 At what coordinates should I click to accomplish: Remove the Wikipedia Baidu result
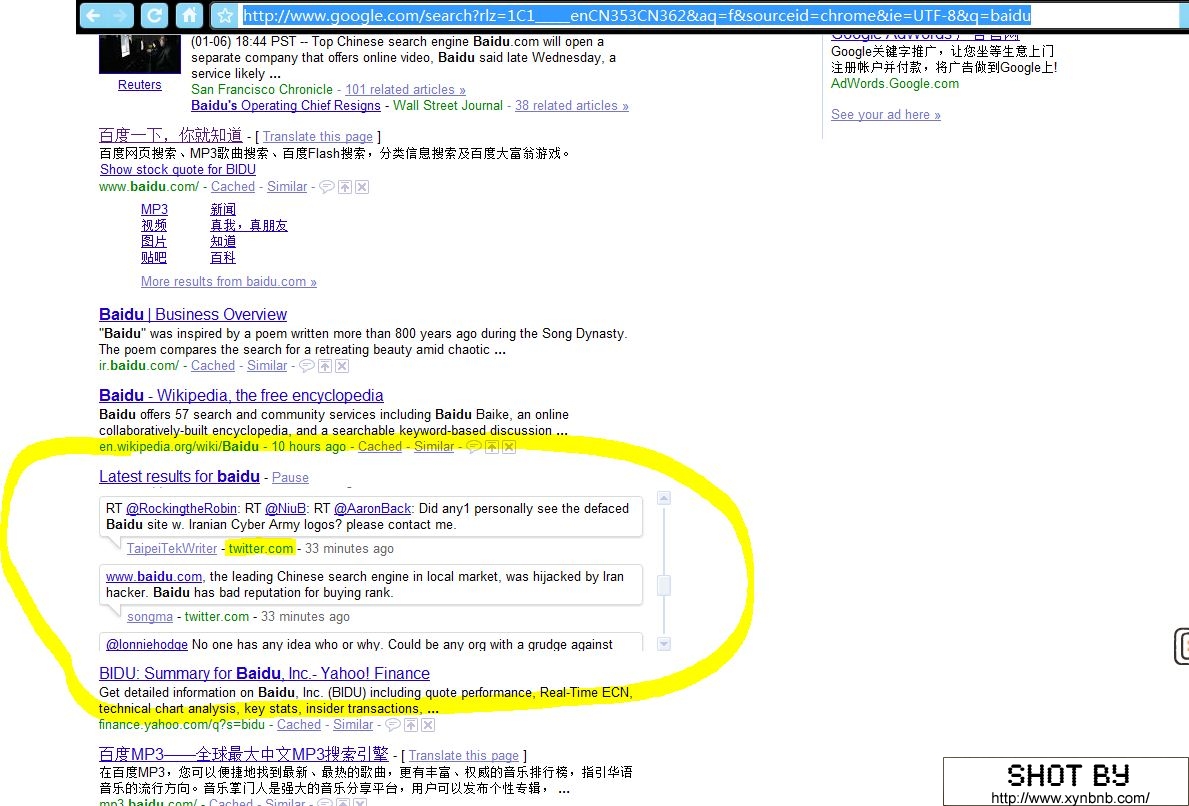coord(509,447)
